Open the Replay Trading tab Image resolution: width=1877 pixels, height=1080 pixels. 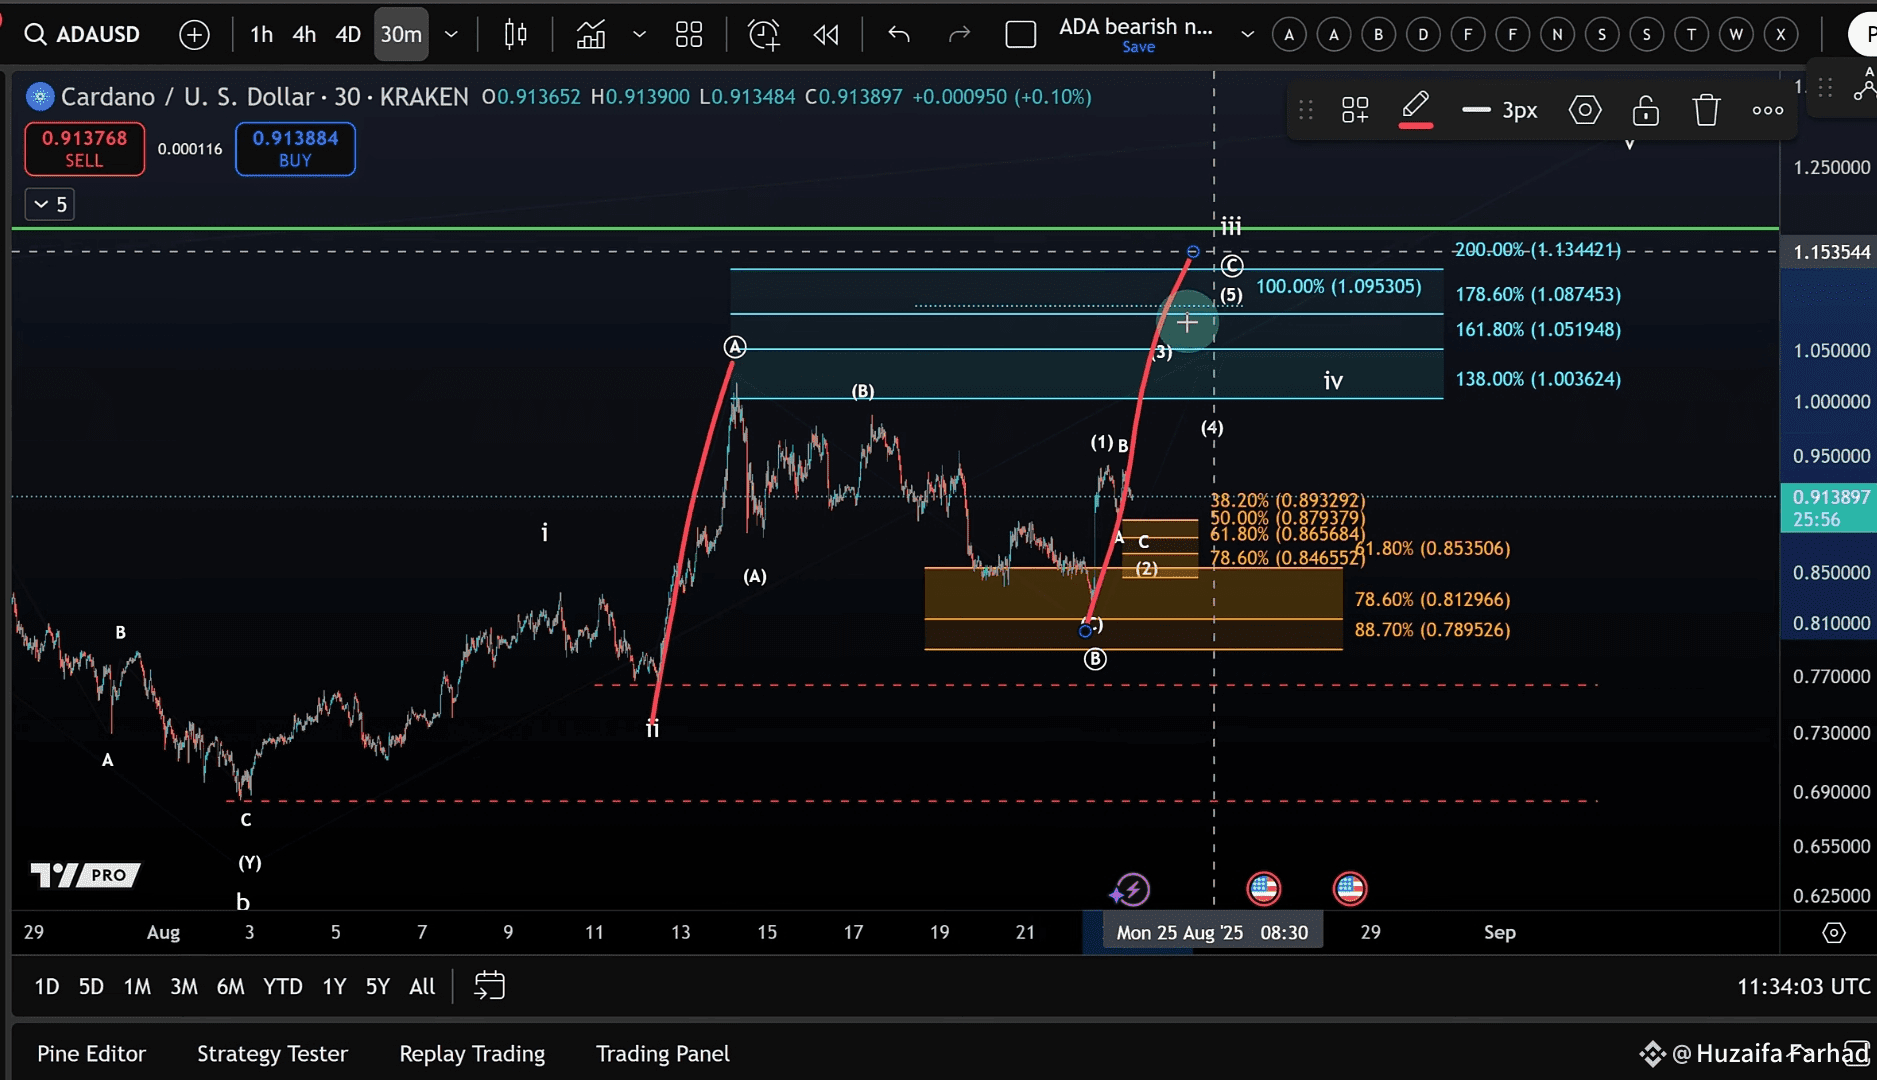(472, 1053)
